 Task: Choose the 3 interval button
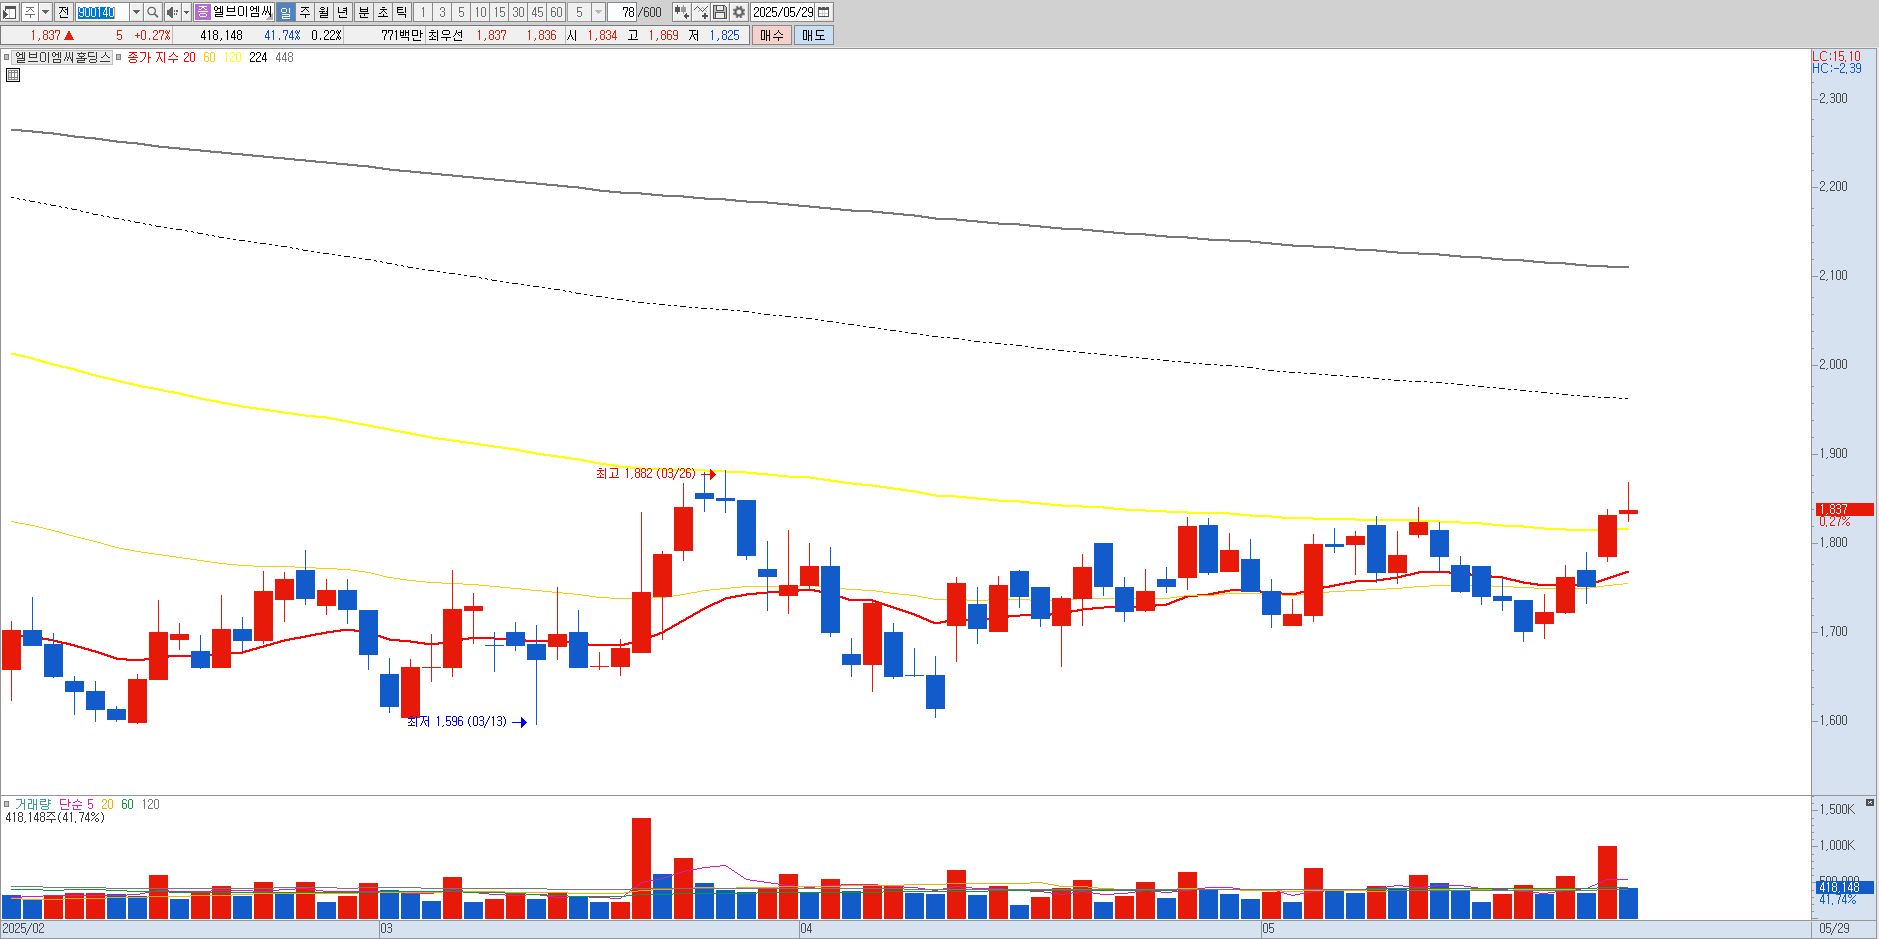pos(442,12)
